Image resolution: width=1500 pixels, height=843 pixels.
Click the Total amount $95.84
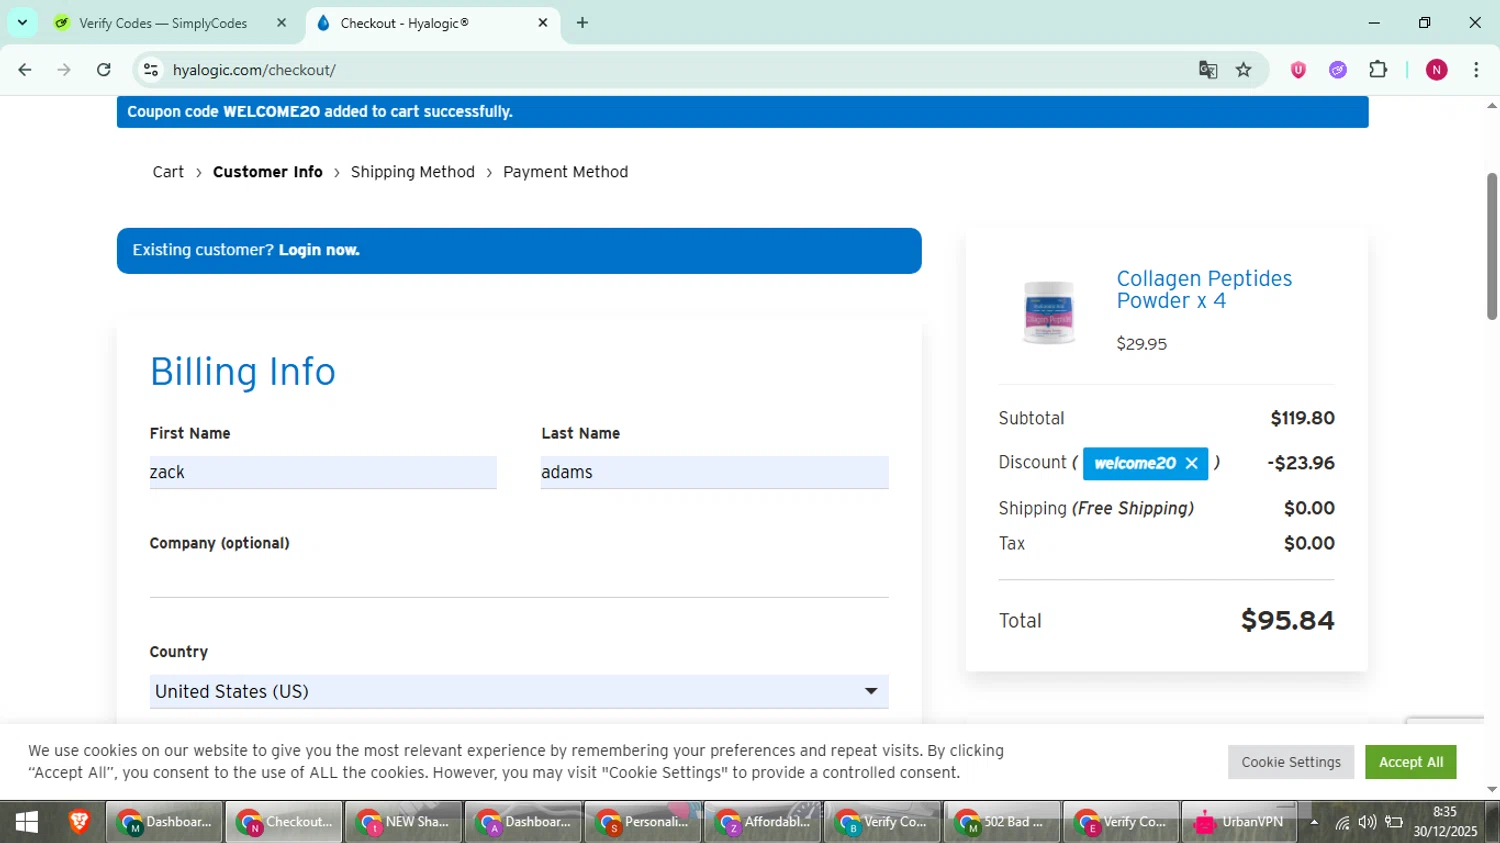[1288, 620]
